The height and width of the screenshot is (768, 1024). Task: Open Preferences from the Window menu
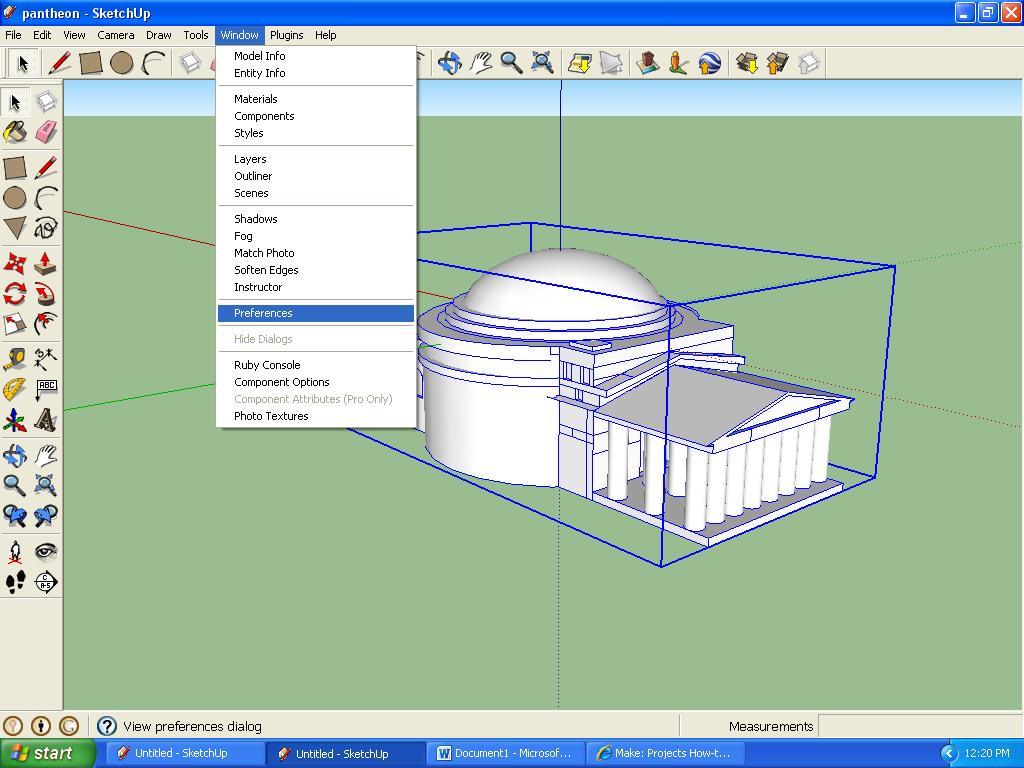click(316, 313)
